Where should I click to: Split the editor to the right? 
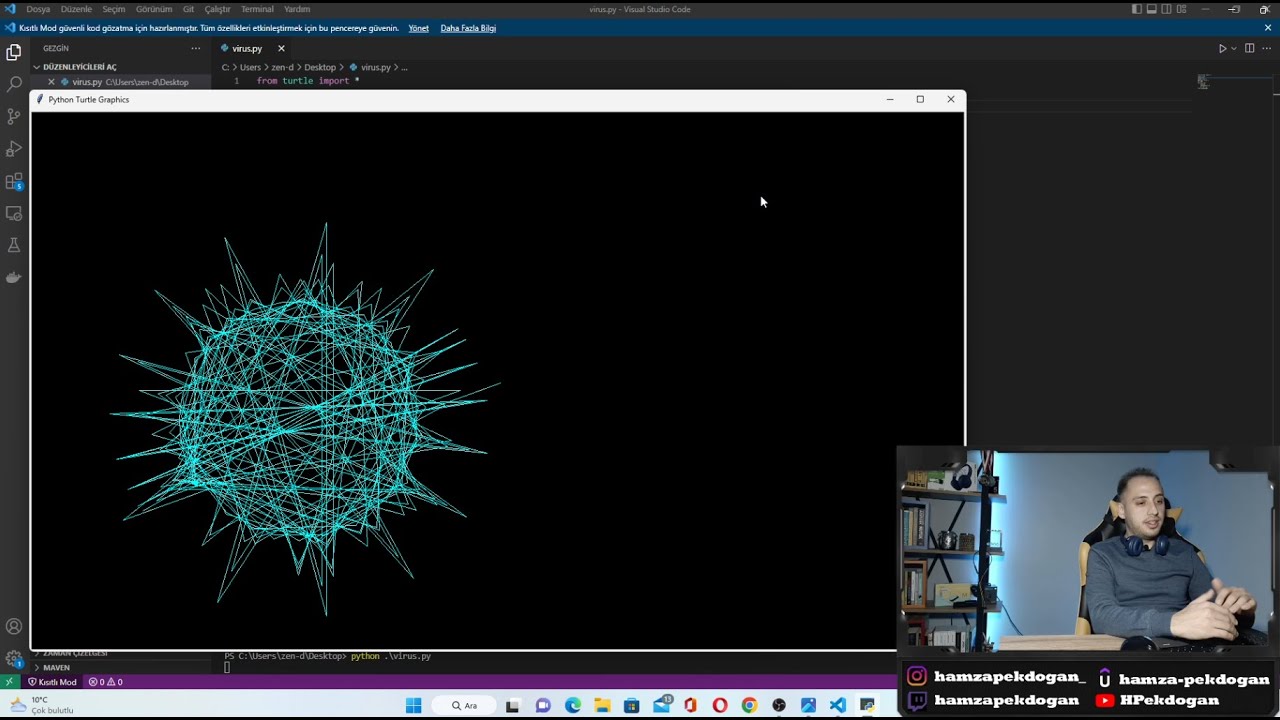1249,48
